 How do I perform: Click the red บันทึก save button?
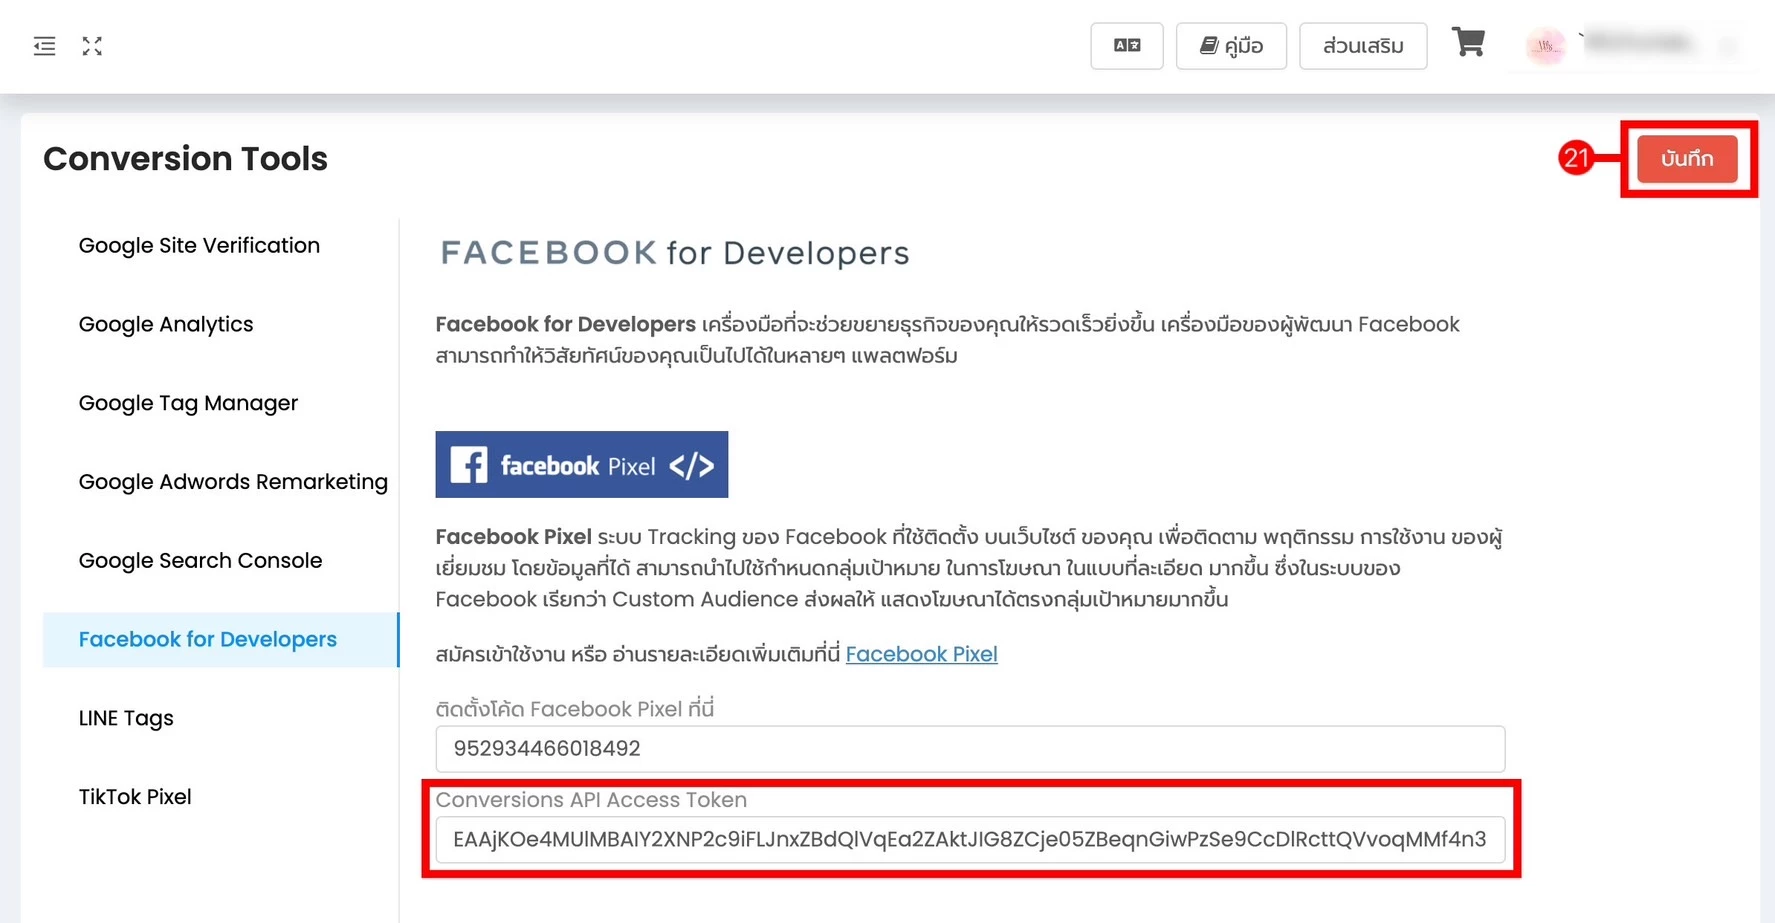(1687, 159)
